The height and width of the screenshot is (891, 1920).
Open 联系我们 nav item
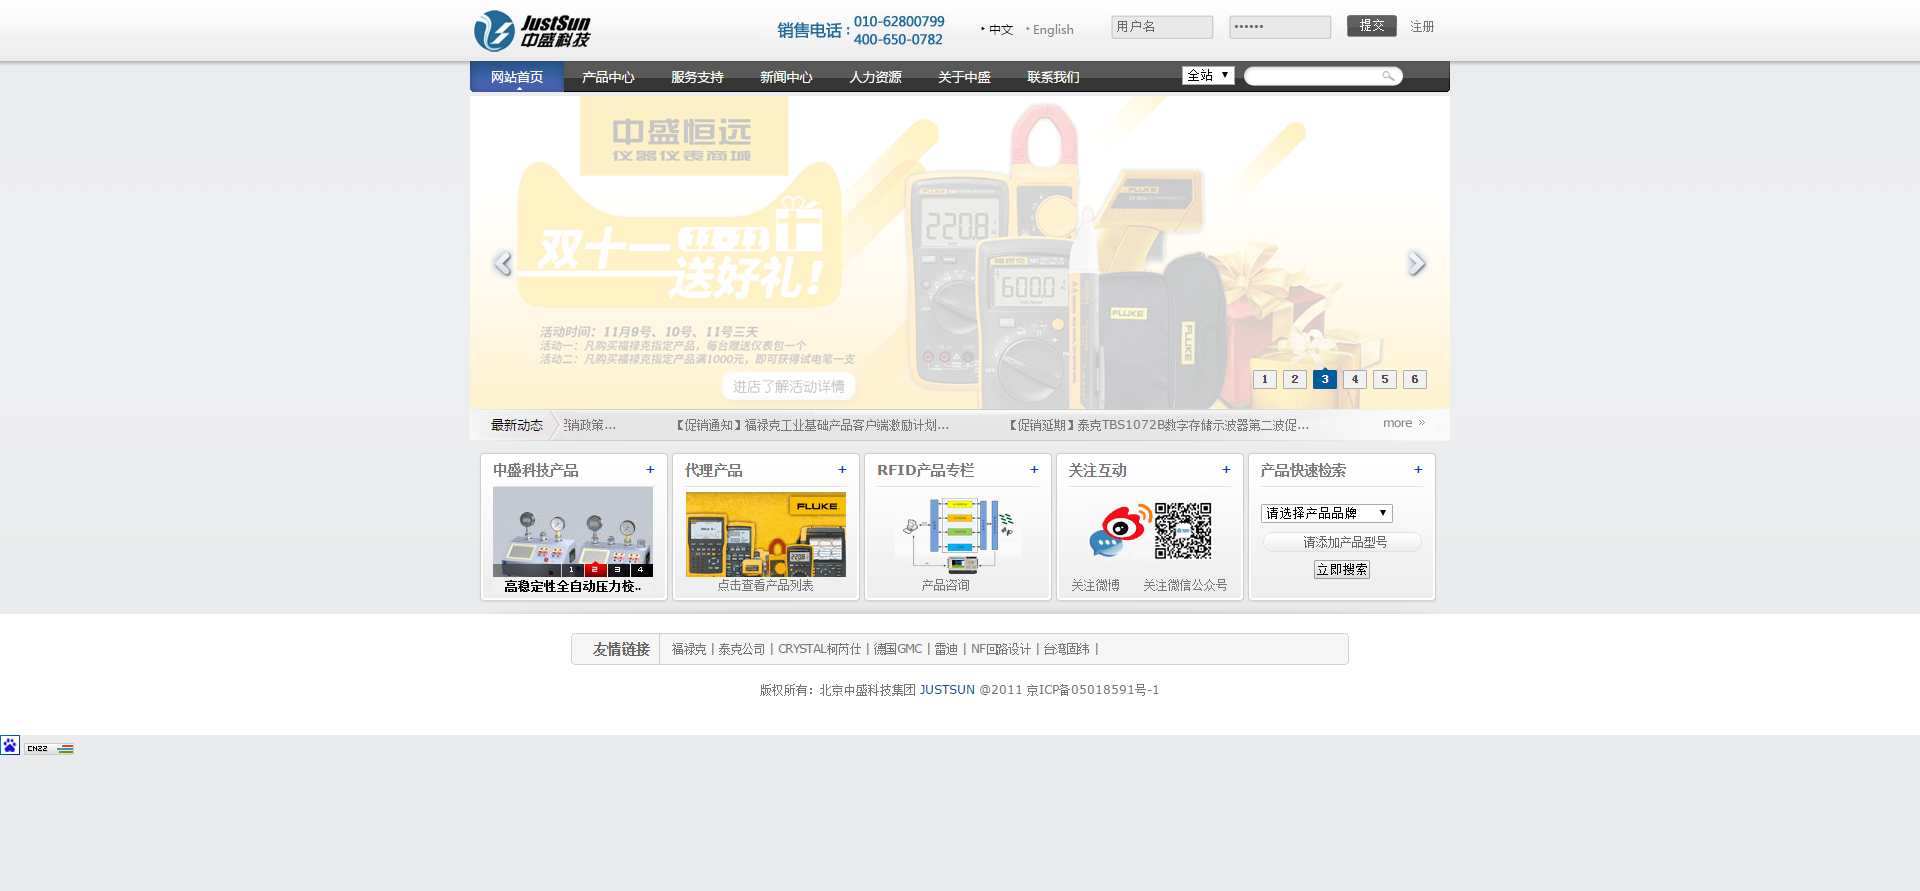pyautogui.click(x=1053, y=77)
